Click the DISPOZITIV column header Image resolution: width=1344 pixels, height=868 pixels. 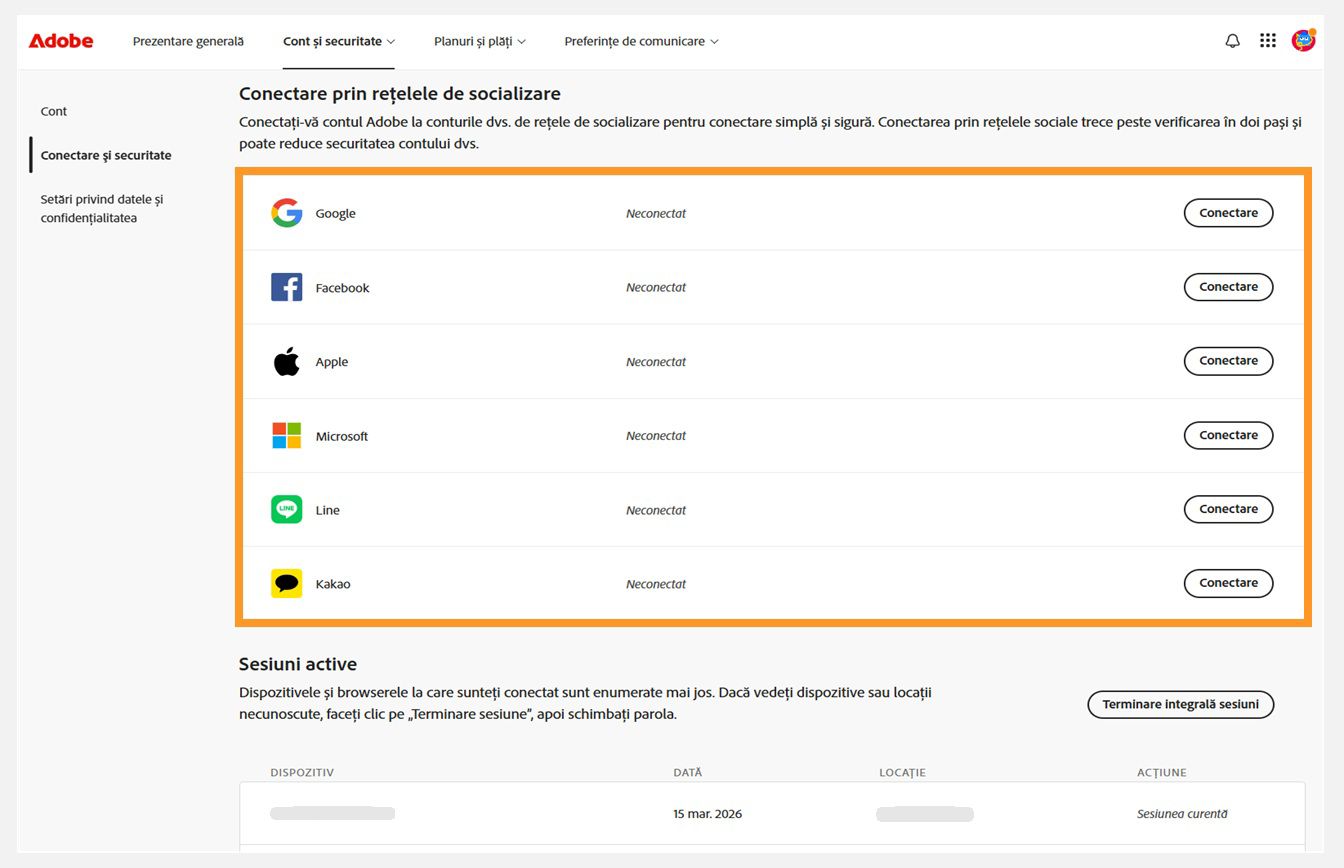(x=302, y=772)
